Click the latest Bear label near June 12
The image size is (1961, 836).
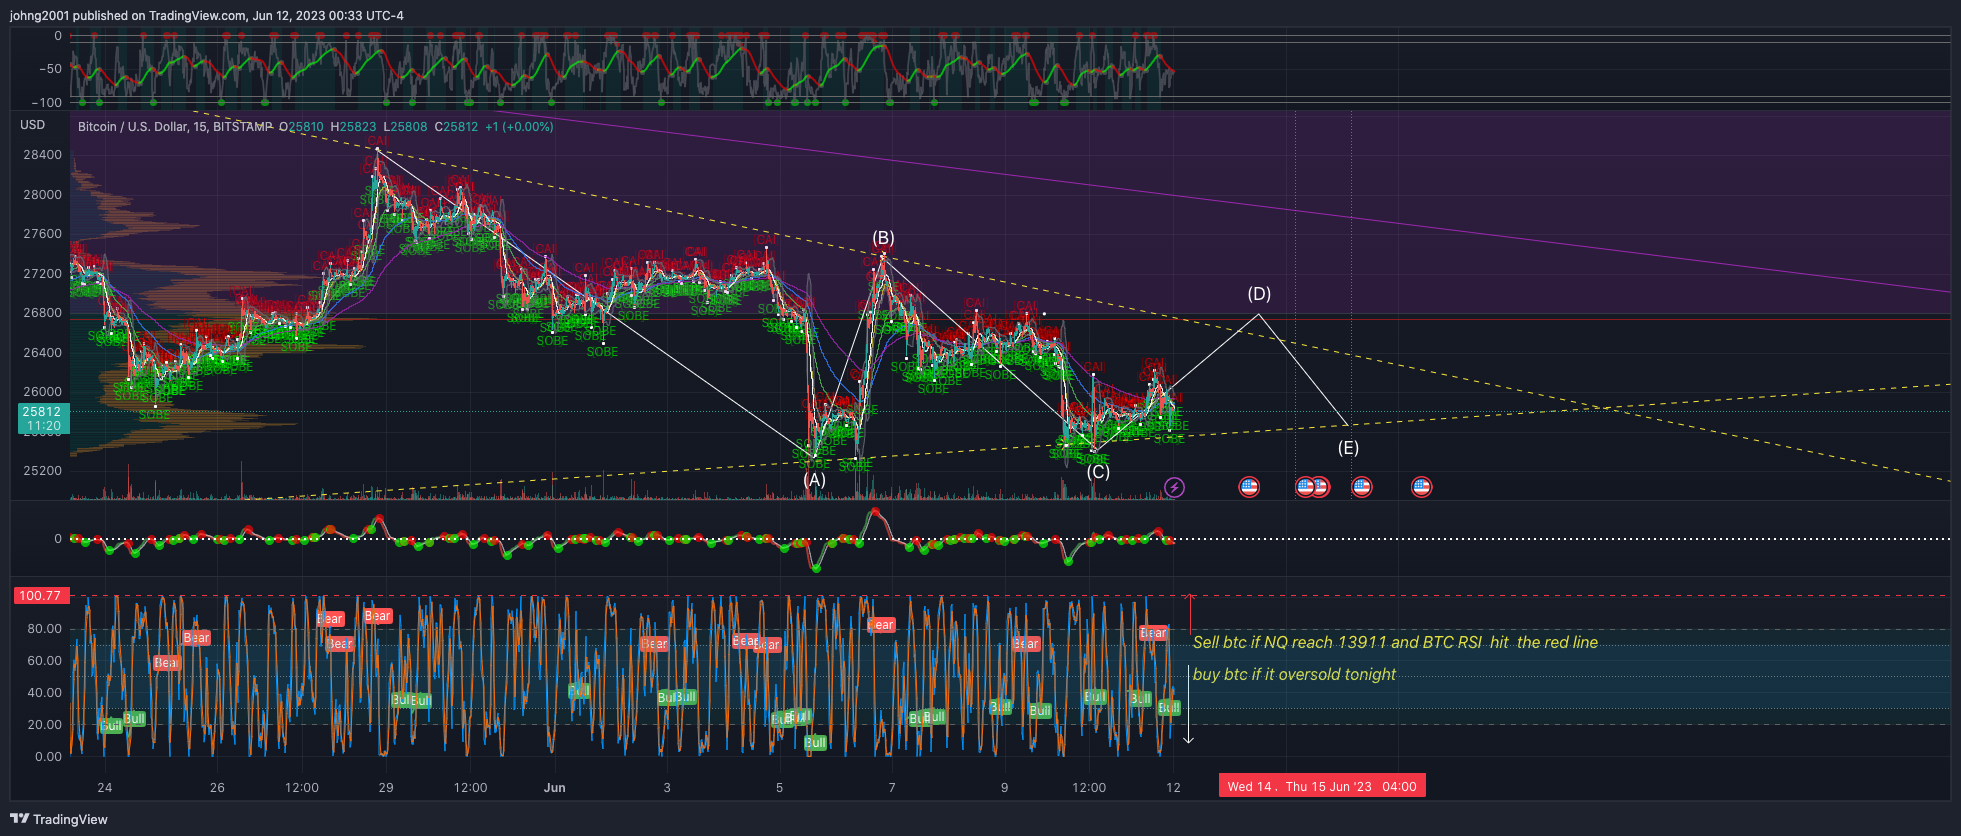pyautogui.click(x=1153, y=633)
